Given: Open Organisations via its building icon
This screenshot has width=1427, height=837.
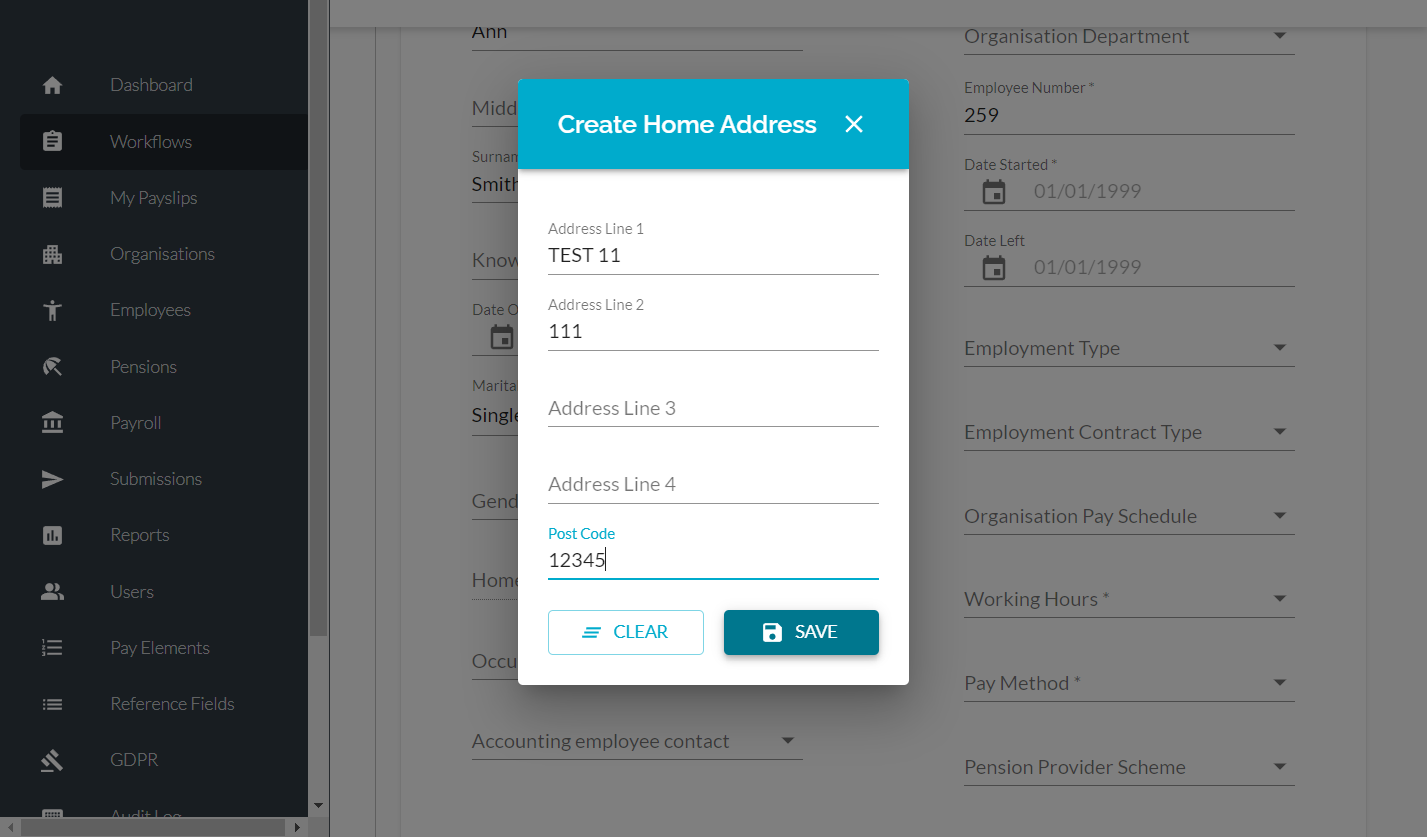Looking at the screenshot, I should coord(52,254).
